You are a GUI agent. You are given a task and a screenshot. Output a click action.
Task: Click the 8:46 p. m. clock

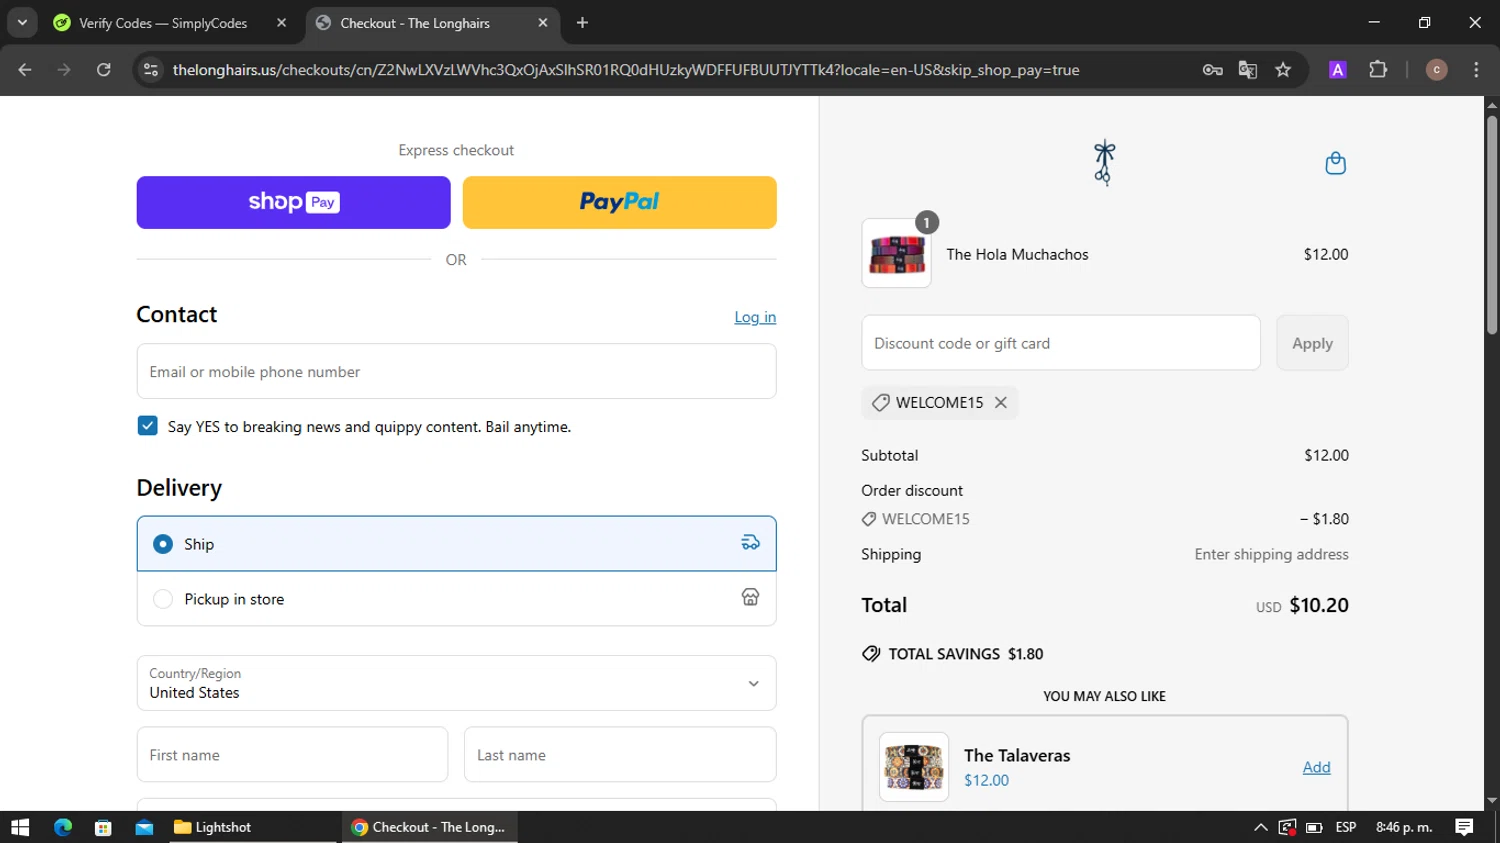click(x=1404, y=827)
